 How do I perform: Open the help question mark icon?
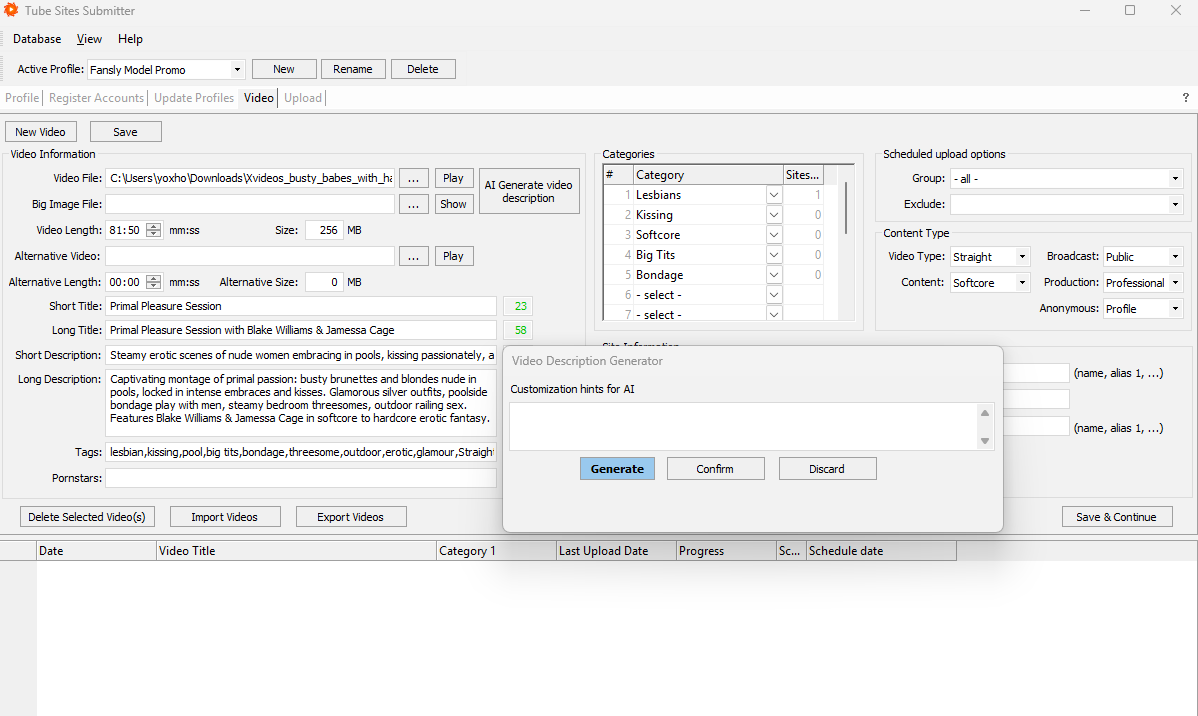[x=1186, y=98]
